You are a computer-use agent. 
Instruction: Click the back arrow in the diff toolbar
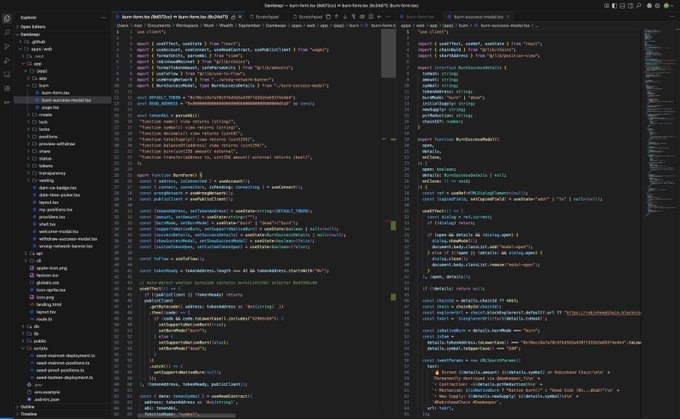pos(379,16)
